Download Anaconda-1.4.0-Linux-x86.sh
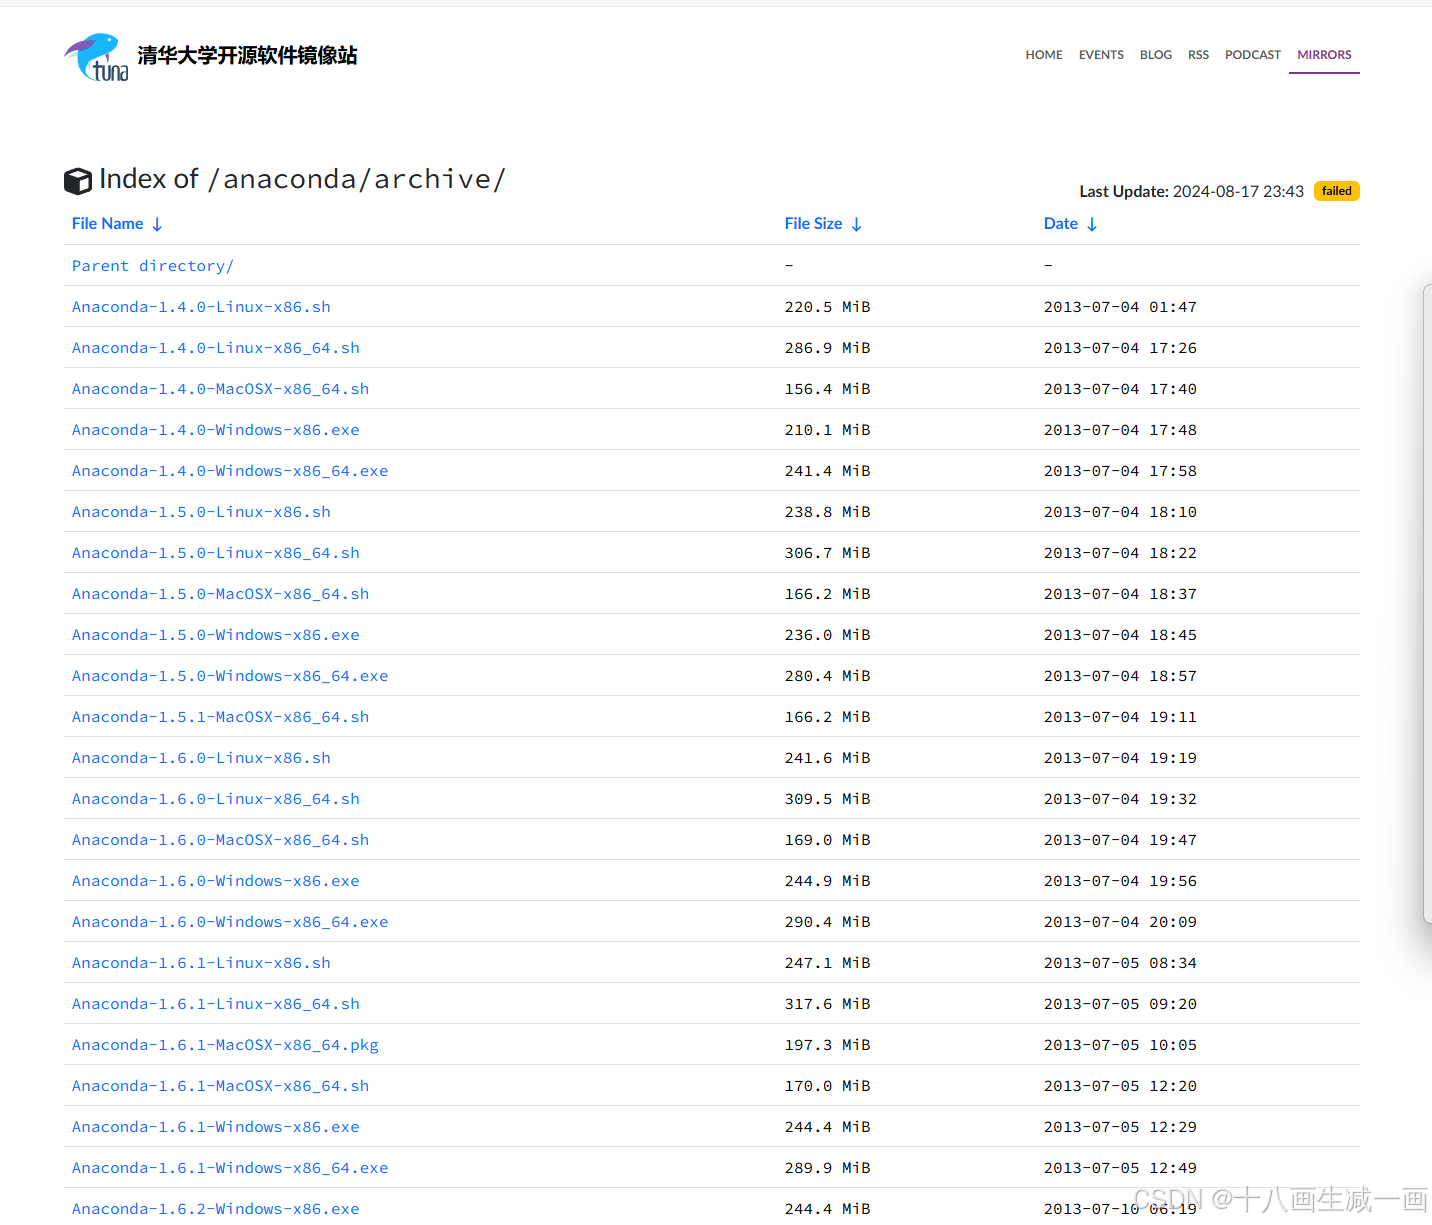Image resolution: width=1432 pixels, height=1225 pixels. pyautogui.click(x=201, y=307)
